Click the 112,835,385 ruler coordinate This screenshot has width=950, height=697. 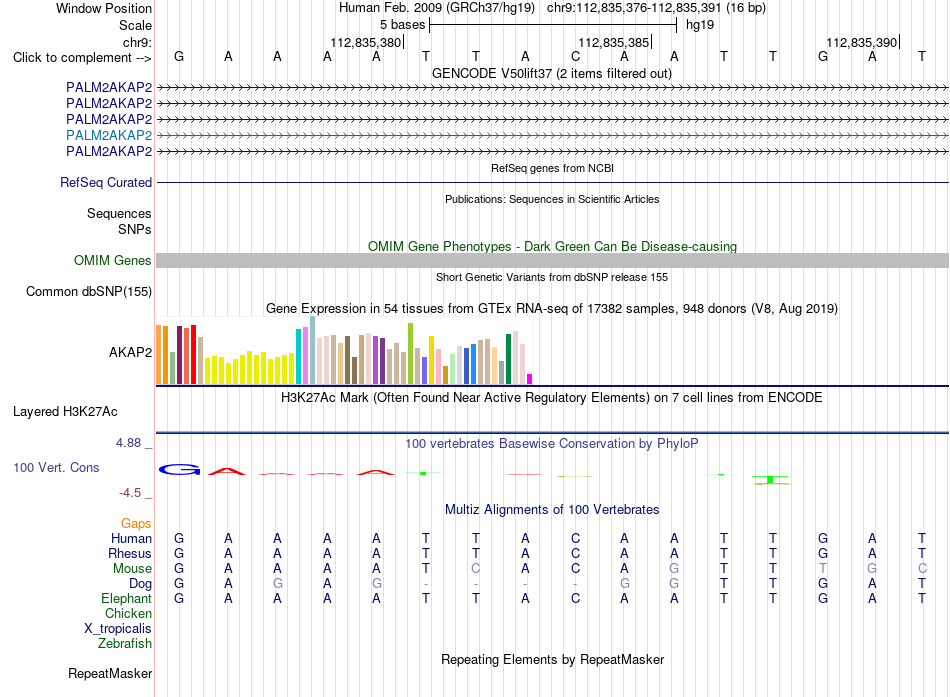click(613, 42)
